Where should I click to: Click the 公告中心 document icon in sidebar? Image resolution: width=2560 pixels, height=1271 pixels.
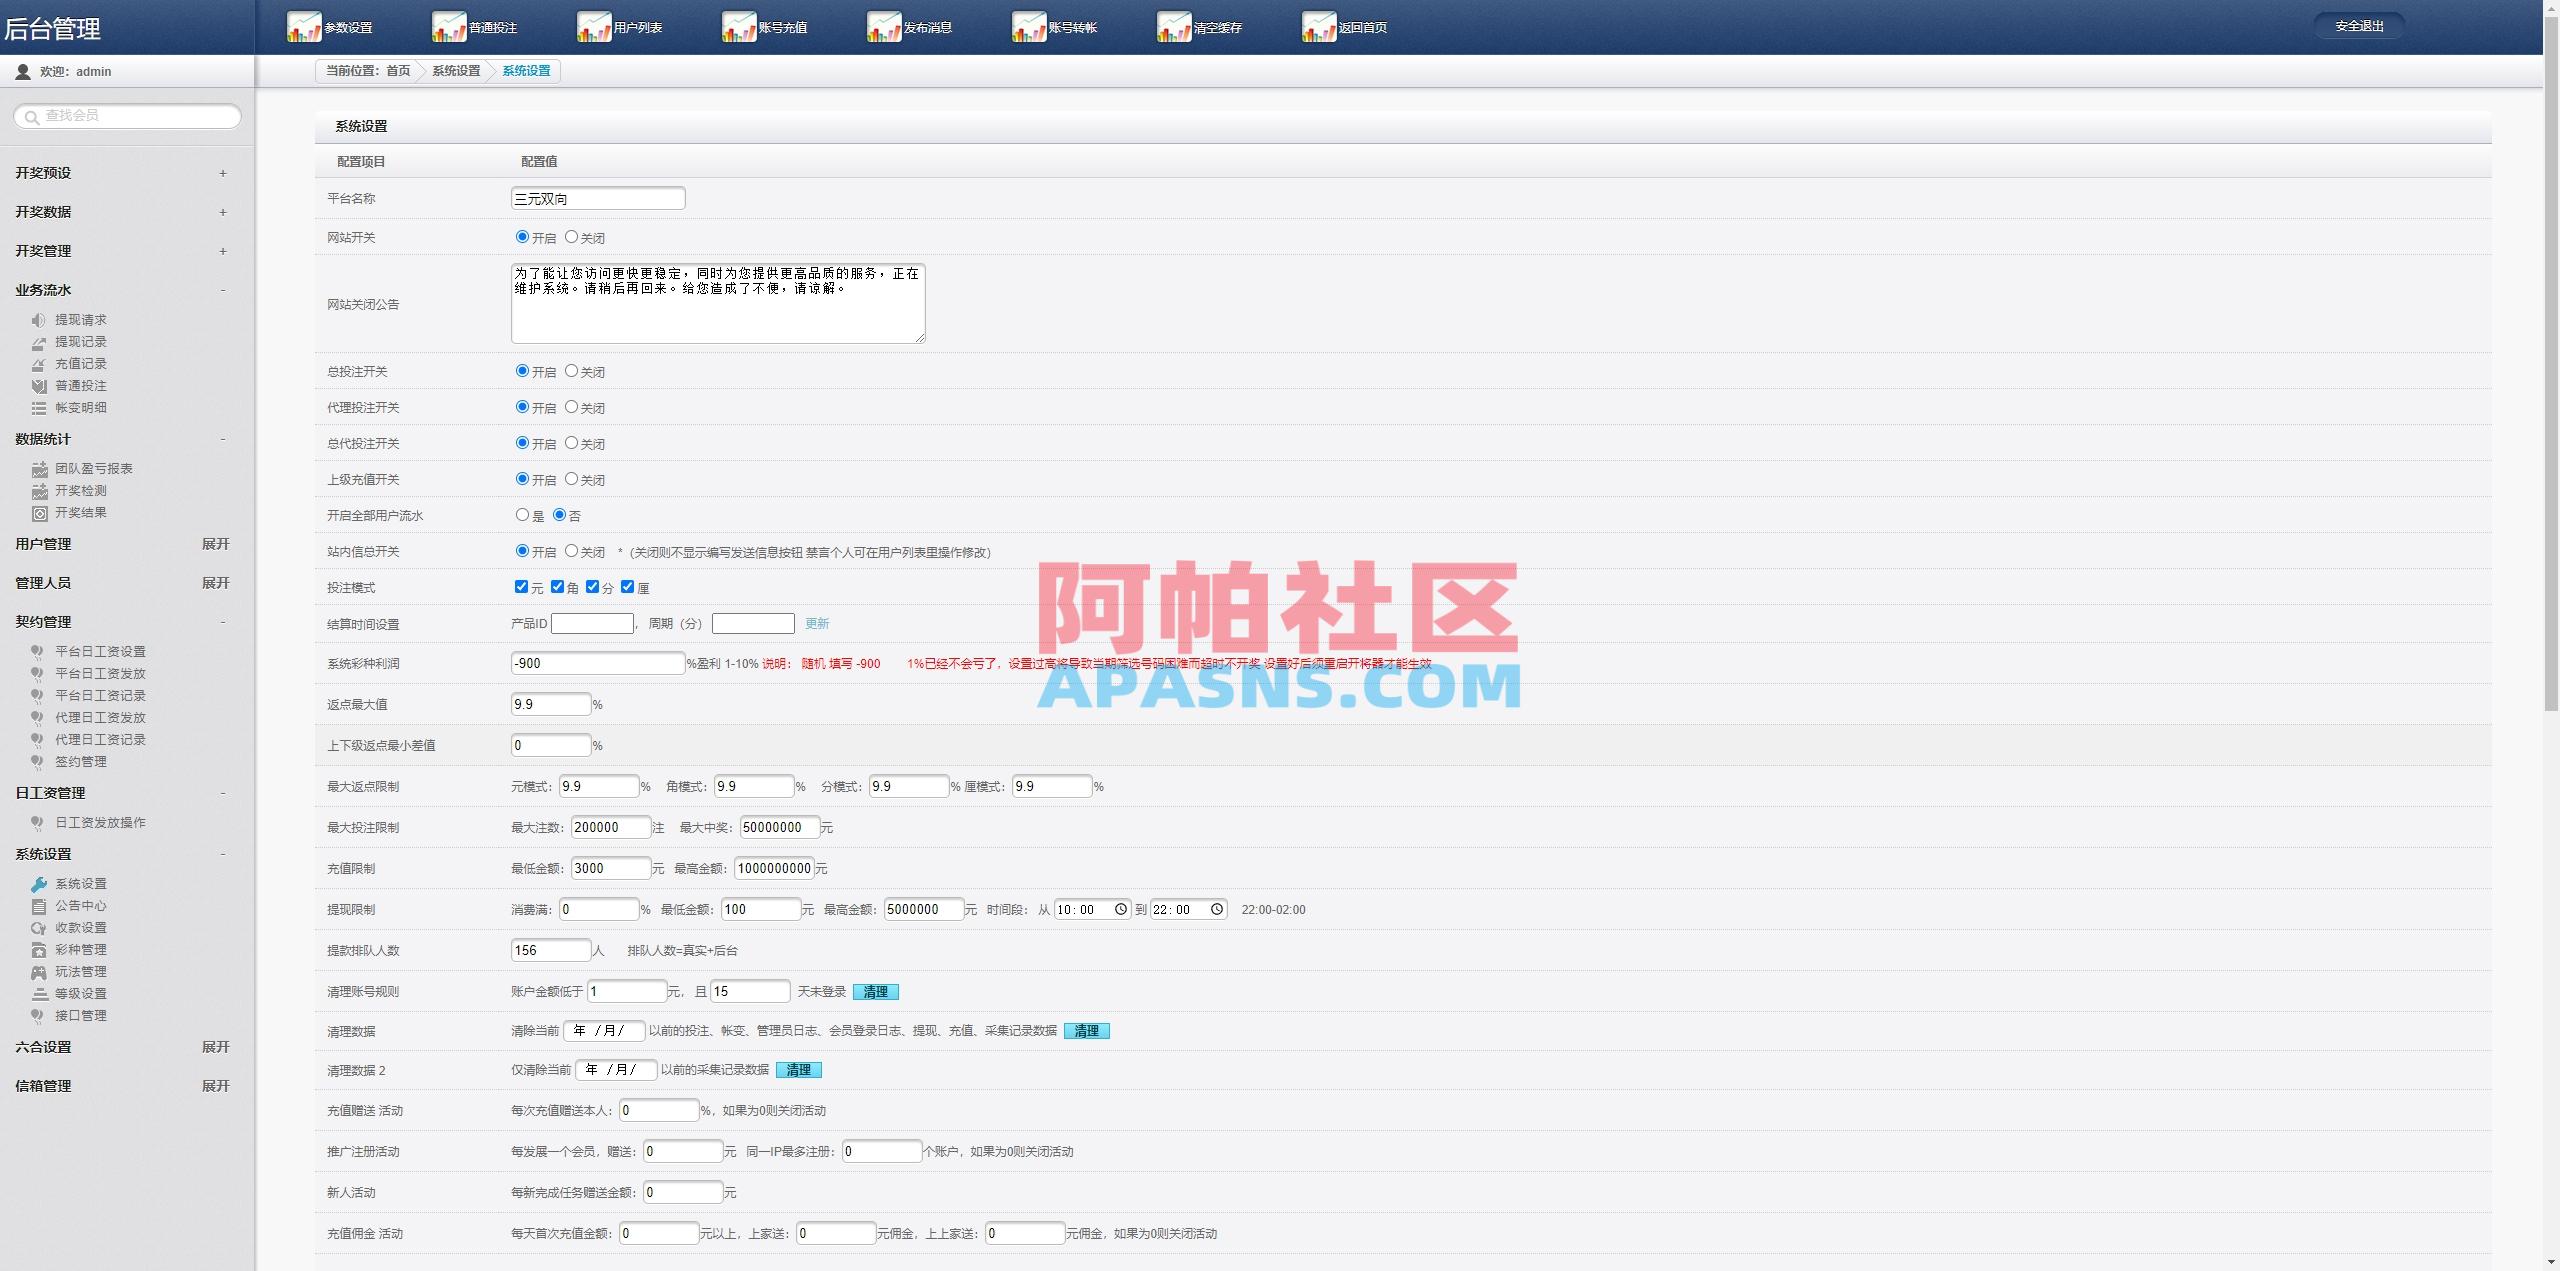[x=39, y=906]
